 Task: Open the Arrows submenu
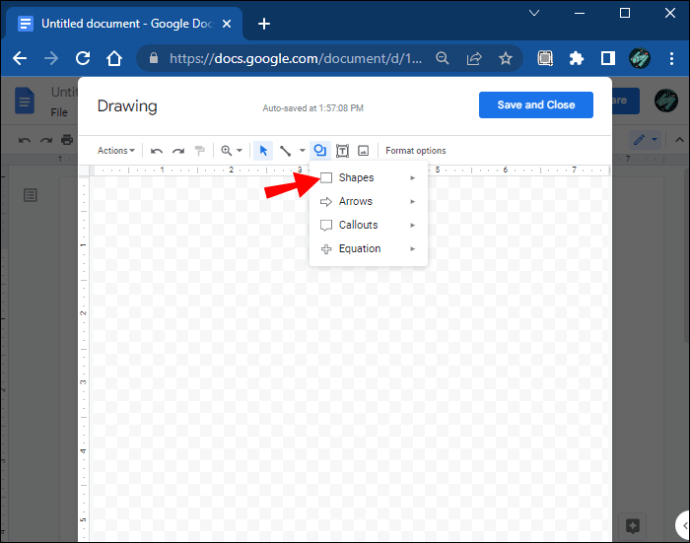click(x=368, y=202)
